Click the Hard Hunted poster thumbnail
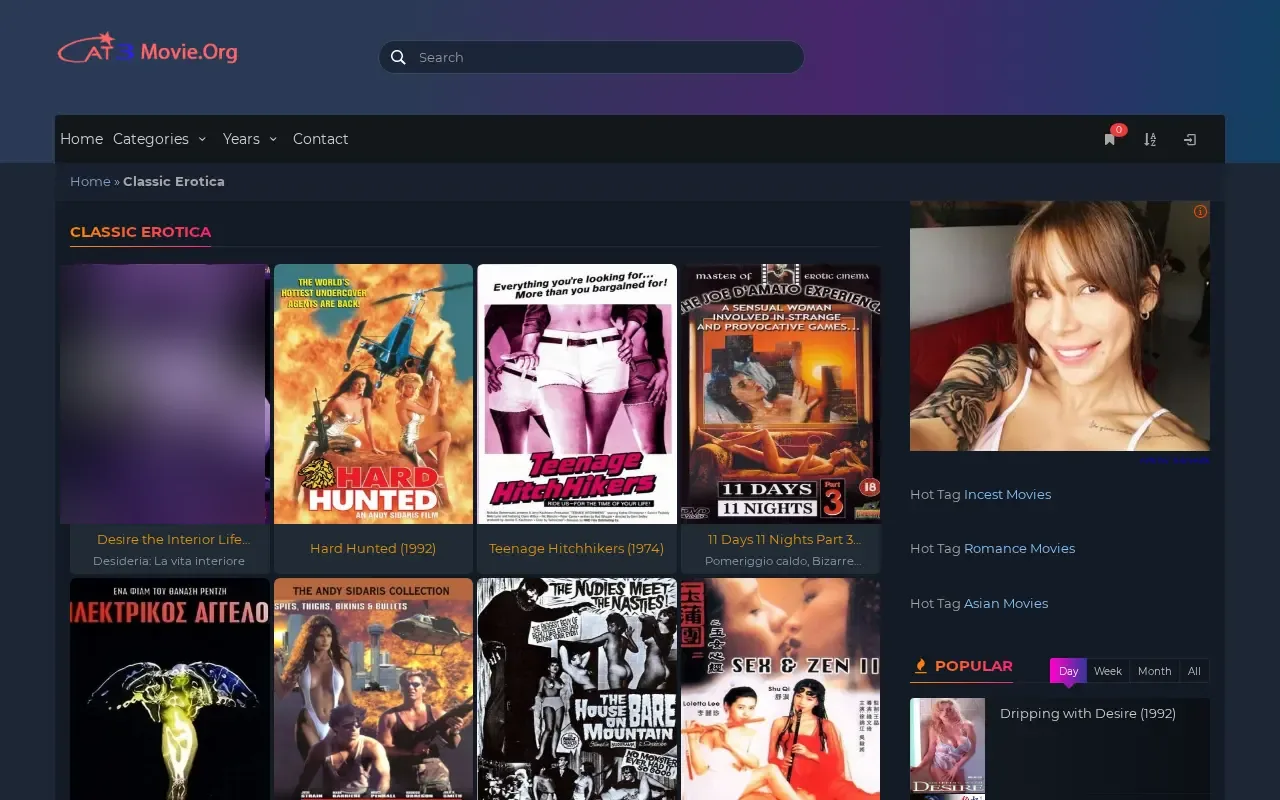The height and width of the screenshot is (800, 1280). (373, 394)
